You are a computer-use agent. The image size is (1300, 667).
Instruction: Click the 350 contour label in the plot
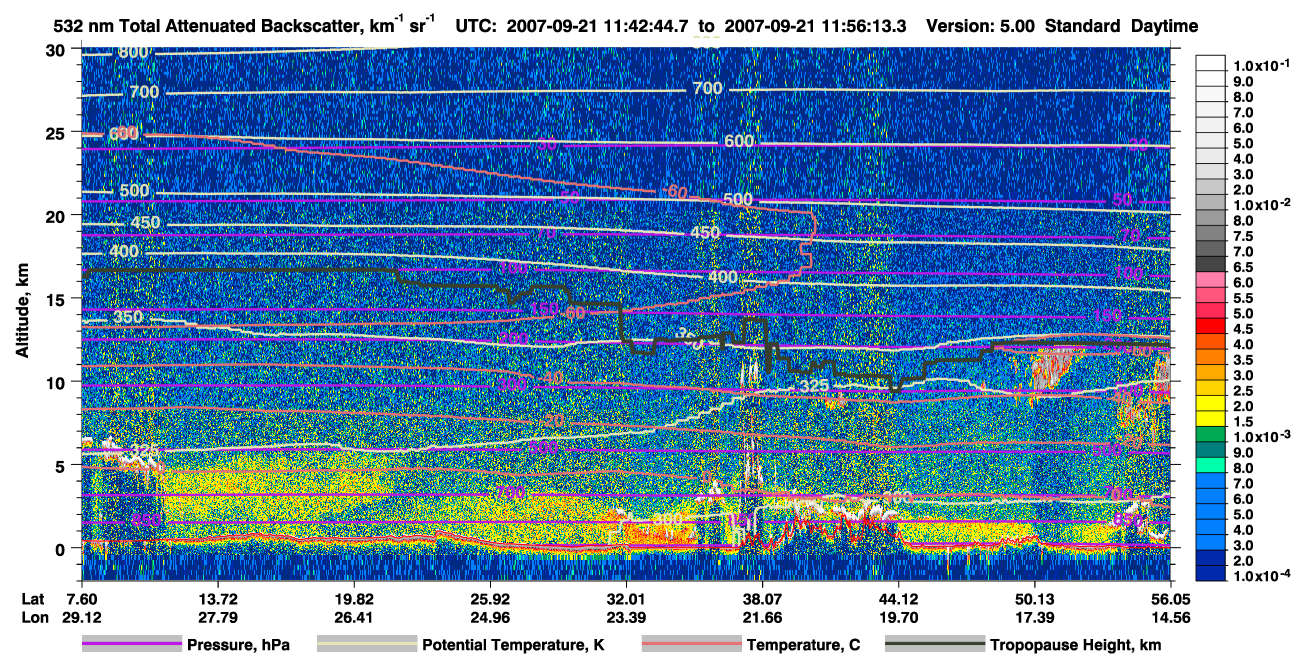point(128,318)
